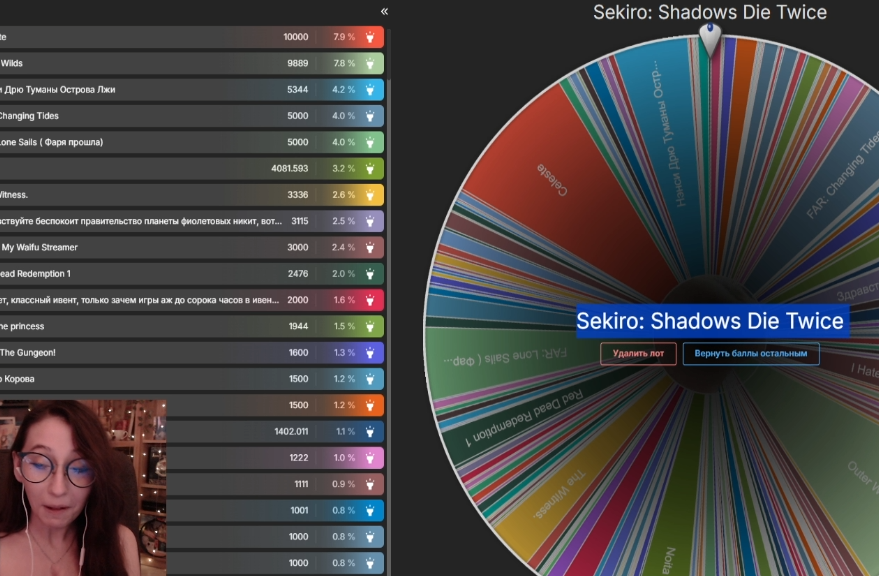Screen dimensions: 879x576
Task: Collapse the lot list with the double-chevron
Action: coord(384,11)
